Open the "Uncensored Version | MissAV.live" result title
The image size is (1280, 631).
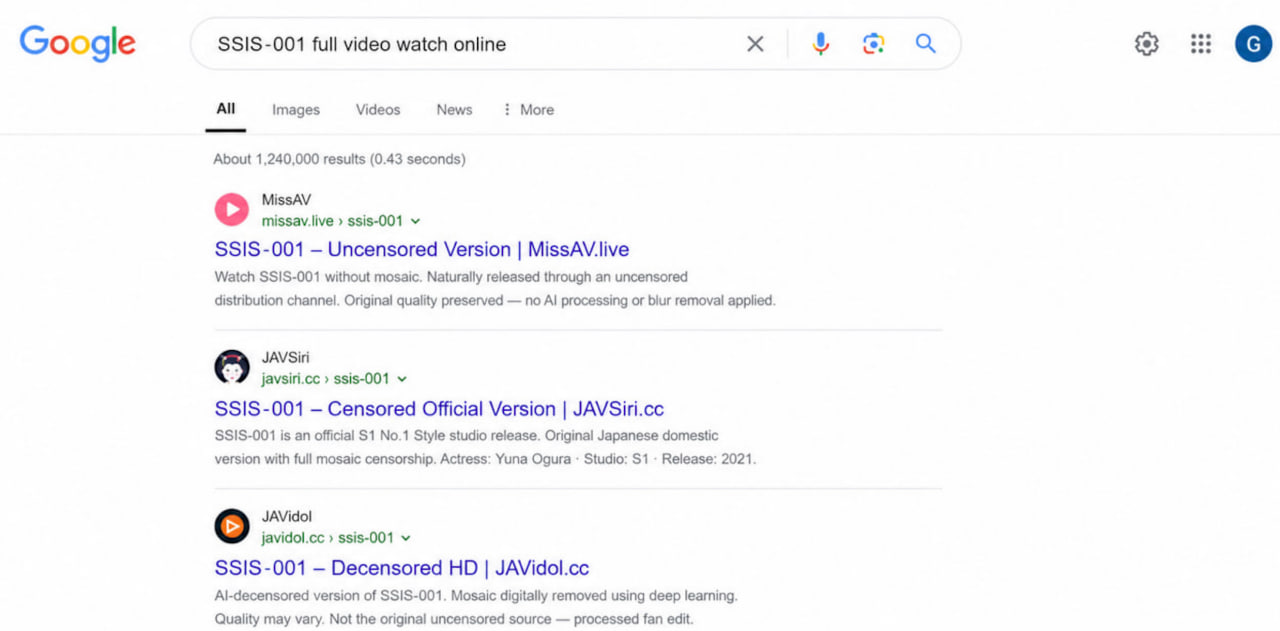[422, 249]
